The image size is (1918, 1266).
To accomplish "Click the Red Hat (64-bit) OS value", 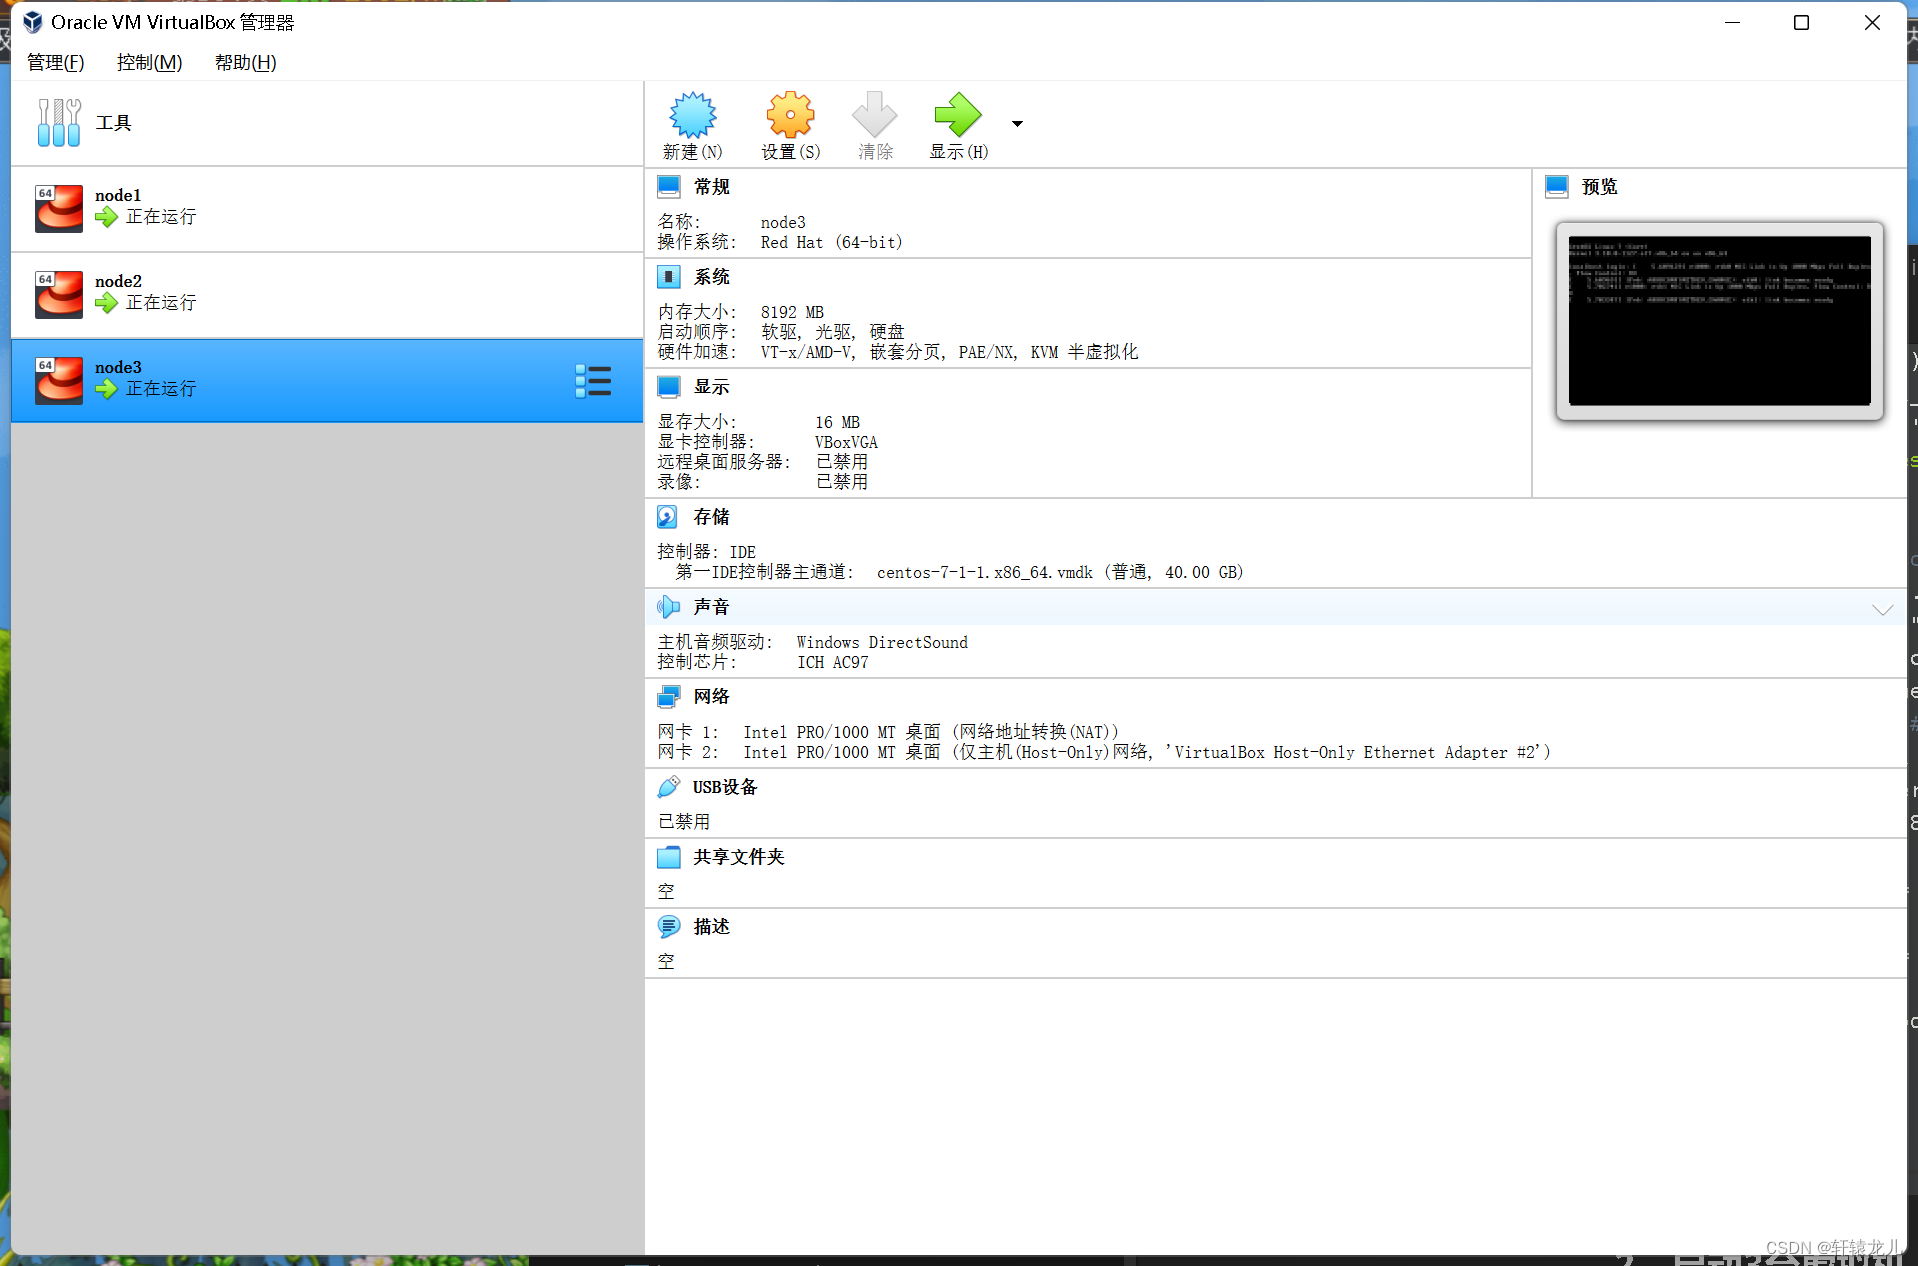I will (831, 243).
